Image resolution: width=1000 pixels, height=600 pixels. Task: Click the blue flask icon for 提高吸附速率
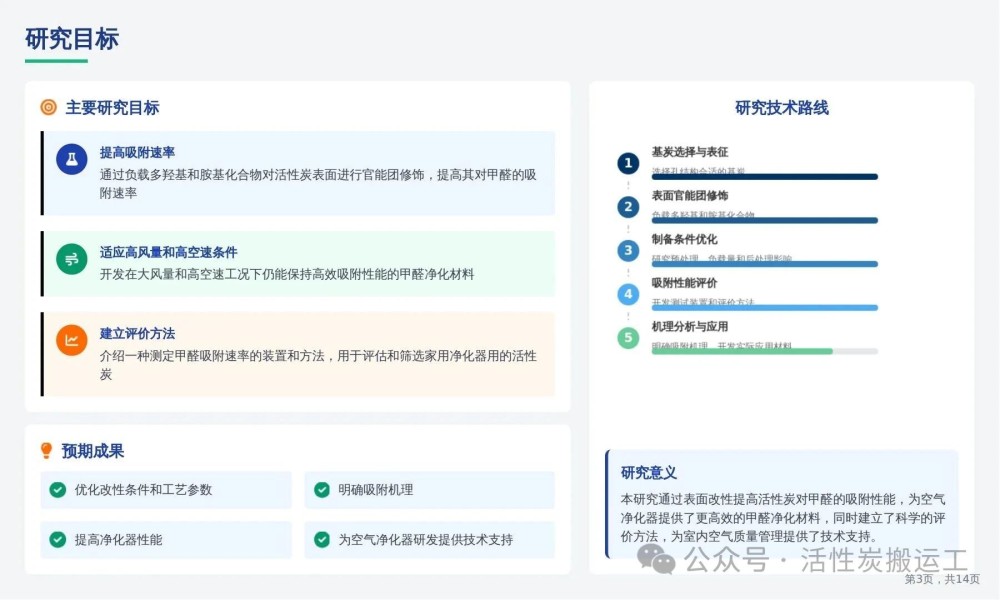tap(72, 158)
